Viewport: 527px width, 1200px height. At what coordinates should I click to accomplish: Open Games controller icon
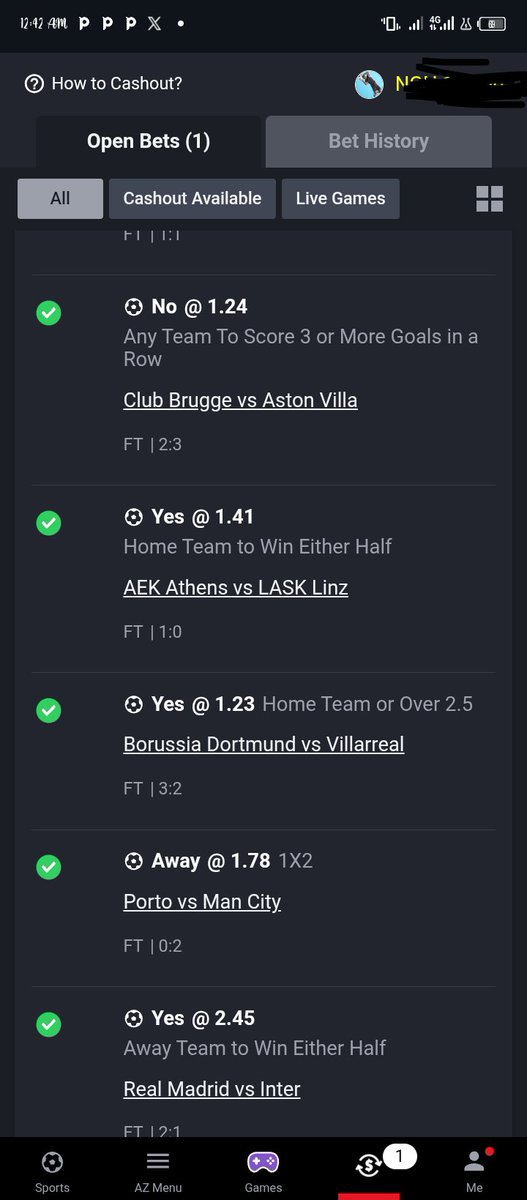point(263,1162)
